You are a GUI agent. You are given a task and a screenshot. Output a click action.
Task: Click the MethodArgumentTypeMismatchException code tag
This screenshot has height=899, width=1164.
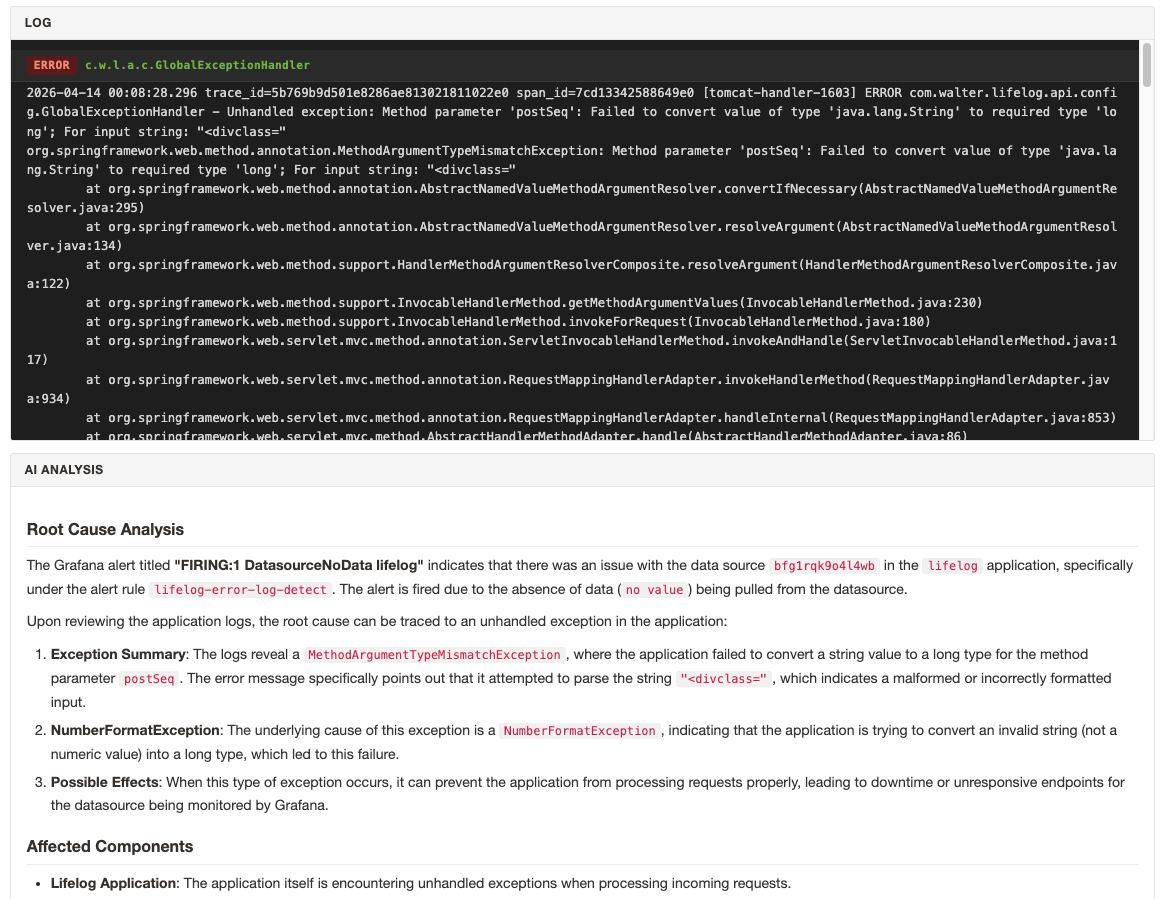coord(434,654)
